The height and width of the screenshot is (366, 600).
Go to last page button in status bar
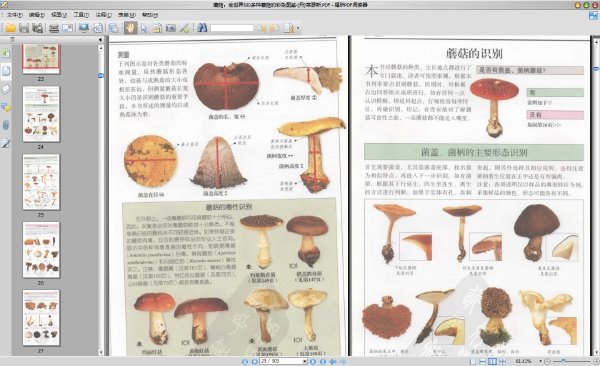[323, 361]
